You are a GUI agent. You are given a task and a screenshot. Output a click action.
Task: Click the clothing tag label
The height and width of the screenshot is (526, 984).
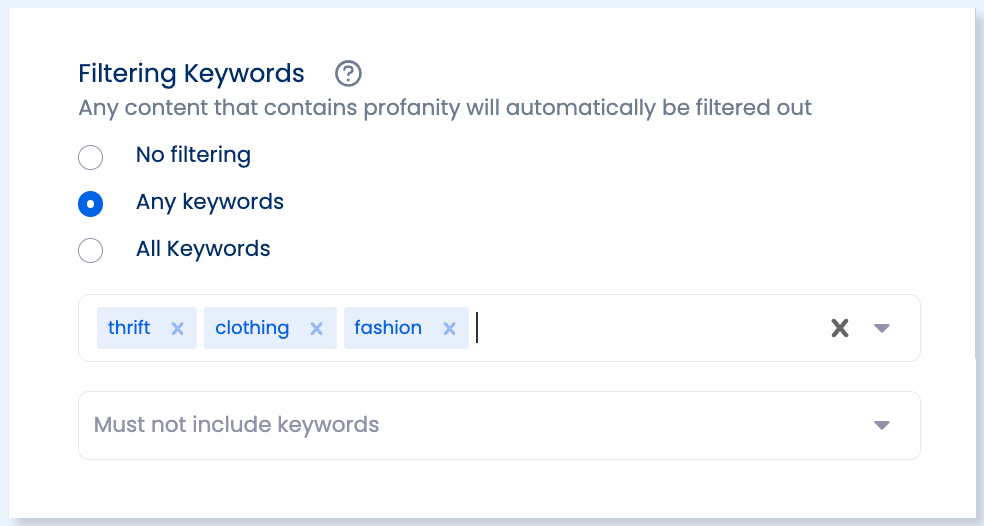point(252,328)
